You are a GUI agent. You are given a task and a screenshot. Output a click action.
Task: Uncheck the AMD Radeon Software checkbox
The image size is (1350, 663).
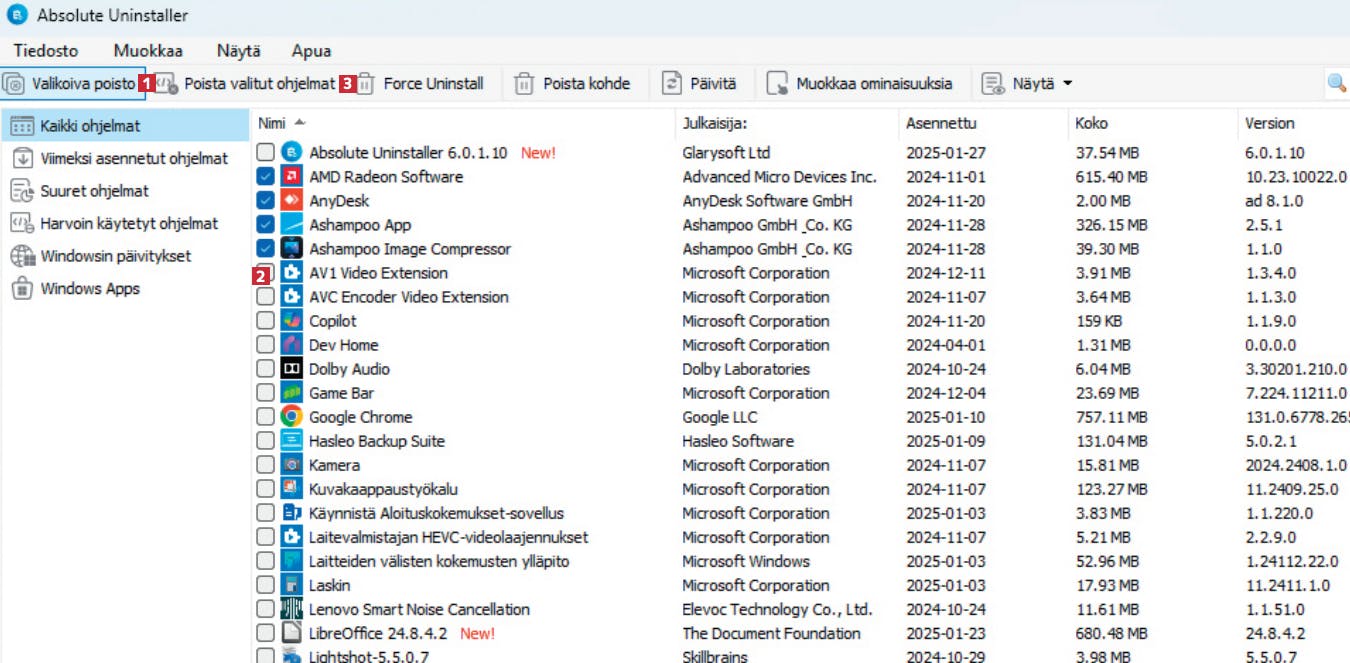click(265, 177)
